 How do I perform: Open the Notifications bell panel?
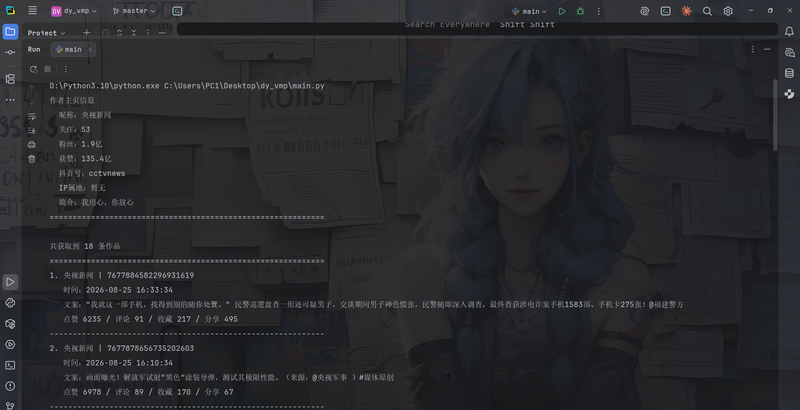[x=789, y=32]
